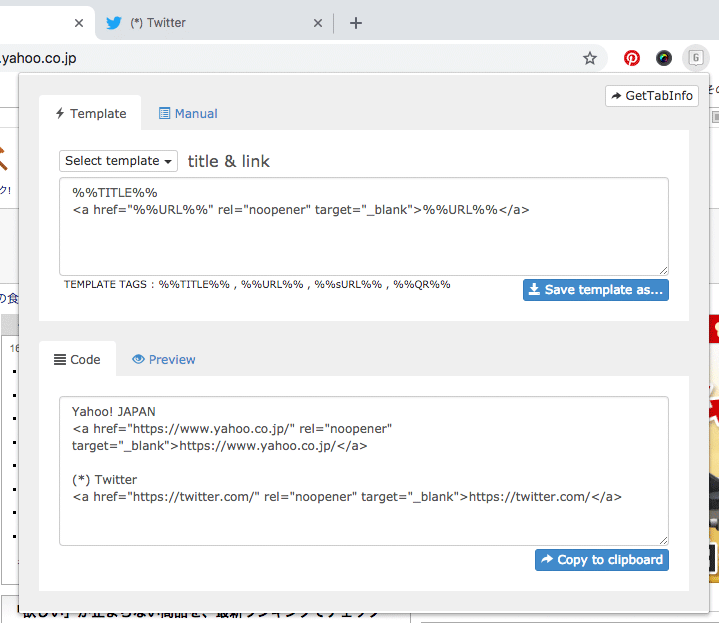Image resolution: width=719 pixels, height=623 pixels.
Task: Switch to the Code tab
Action: [x=77, y=359]
